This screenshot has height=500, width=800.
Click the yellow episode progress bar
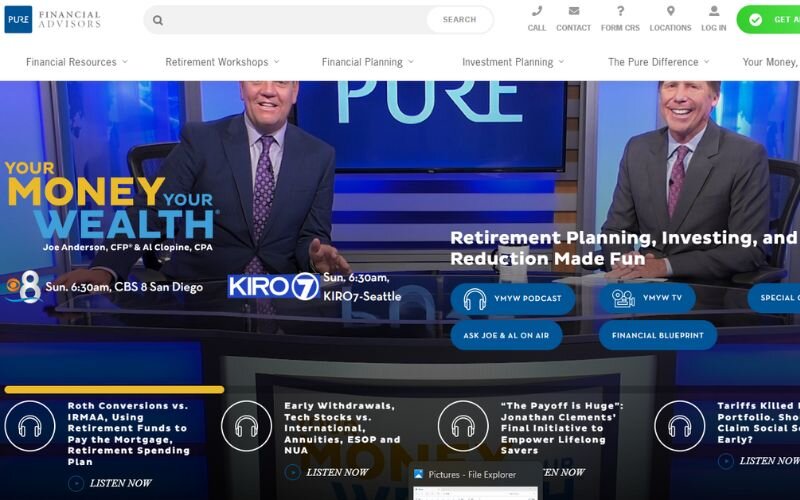click(114, 390)
